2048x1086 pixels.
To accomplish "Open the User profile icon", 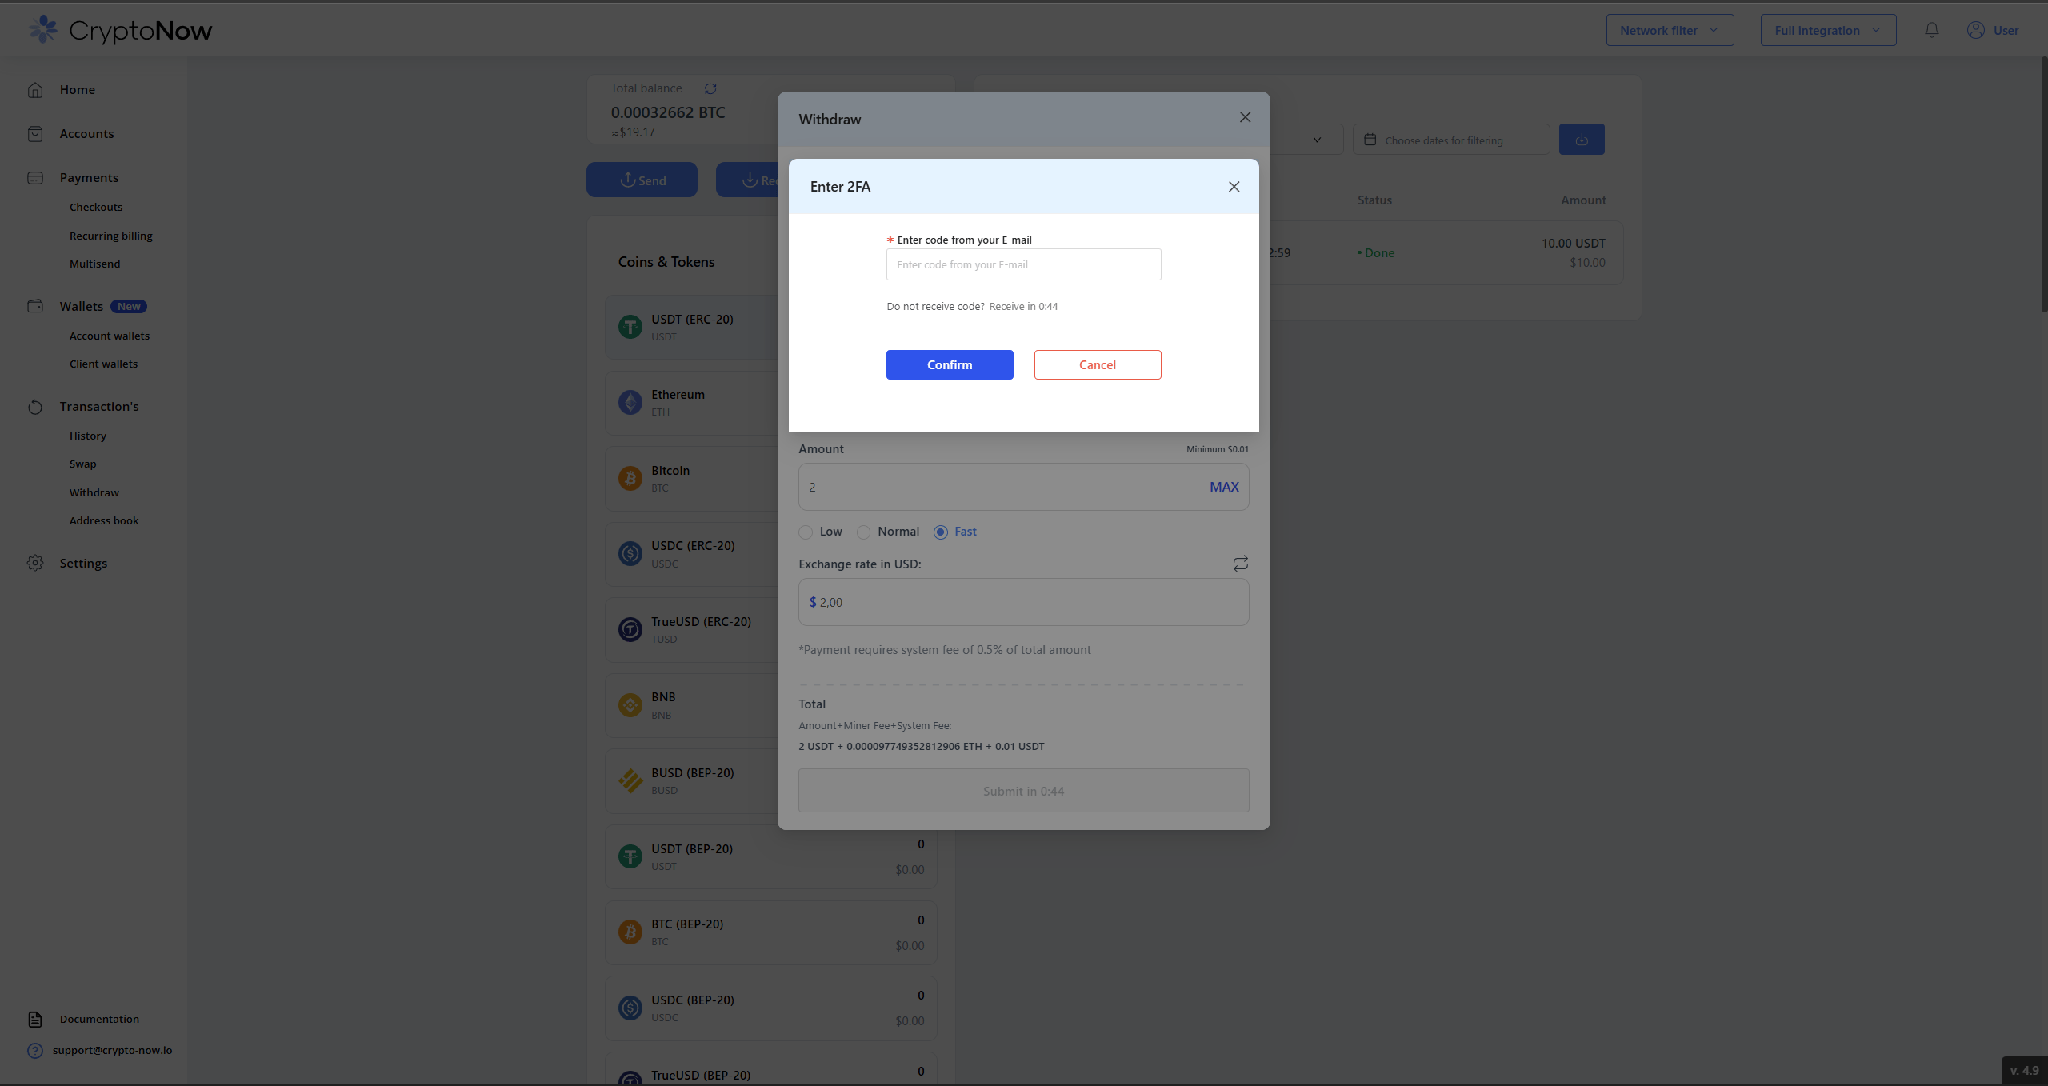I will 1976,30.
